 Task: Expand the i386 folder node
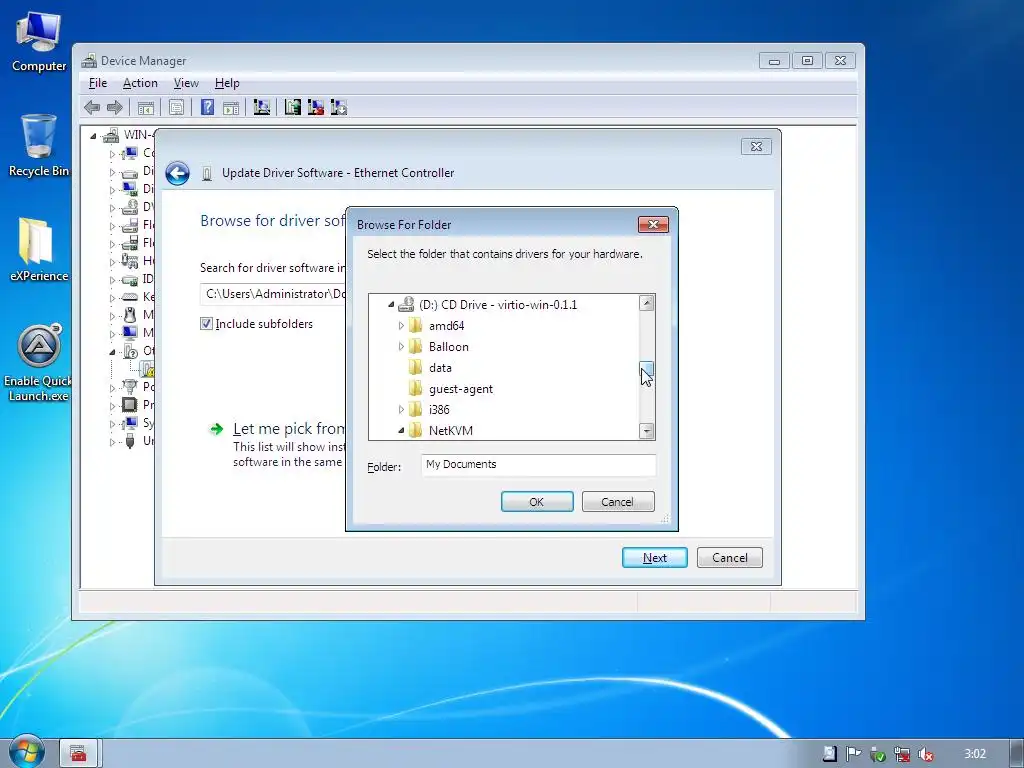(x=401, y=409)
